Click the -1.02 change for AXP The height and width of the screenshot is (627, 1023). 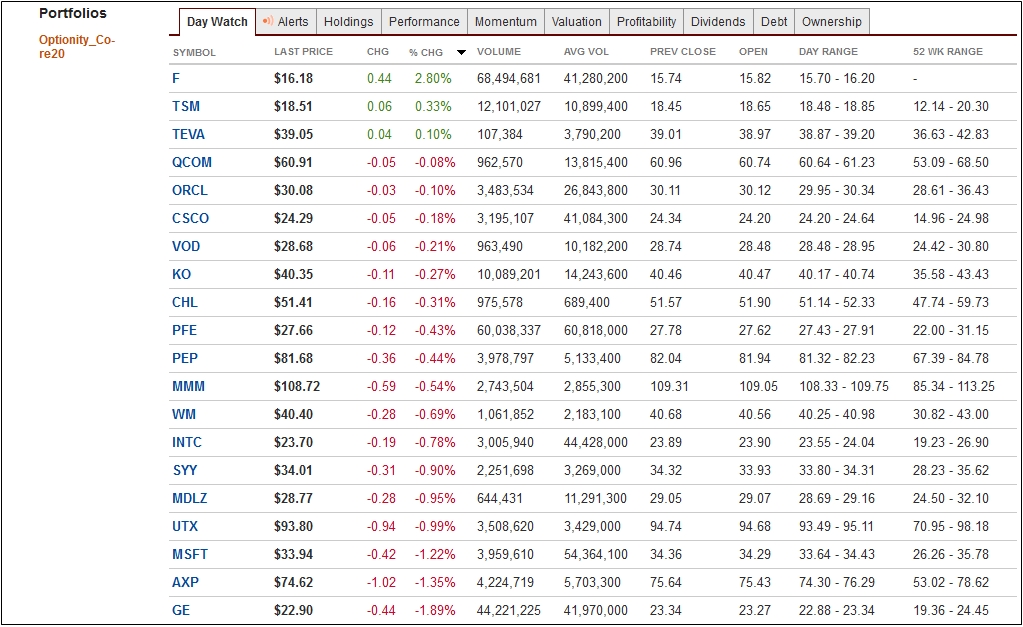(381, 583)
